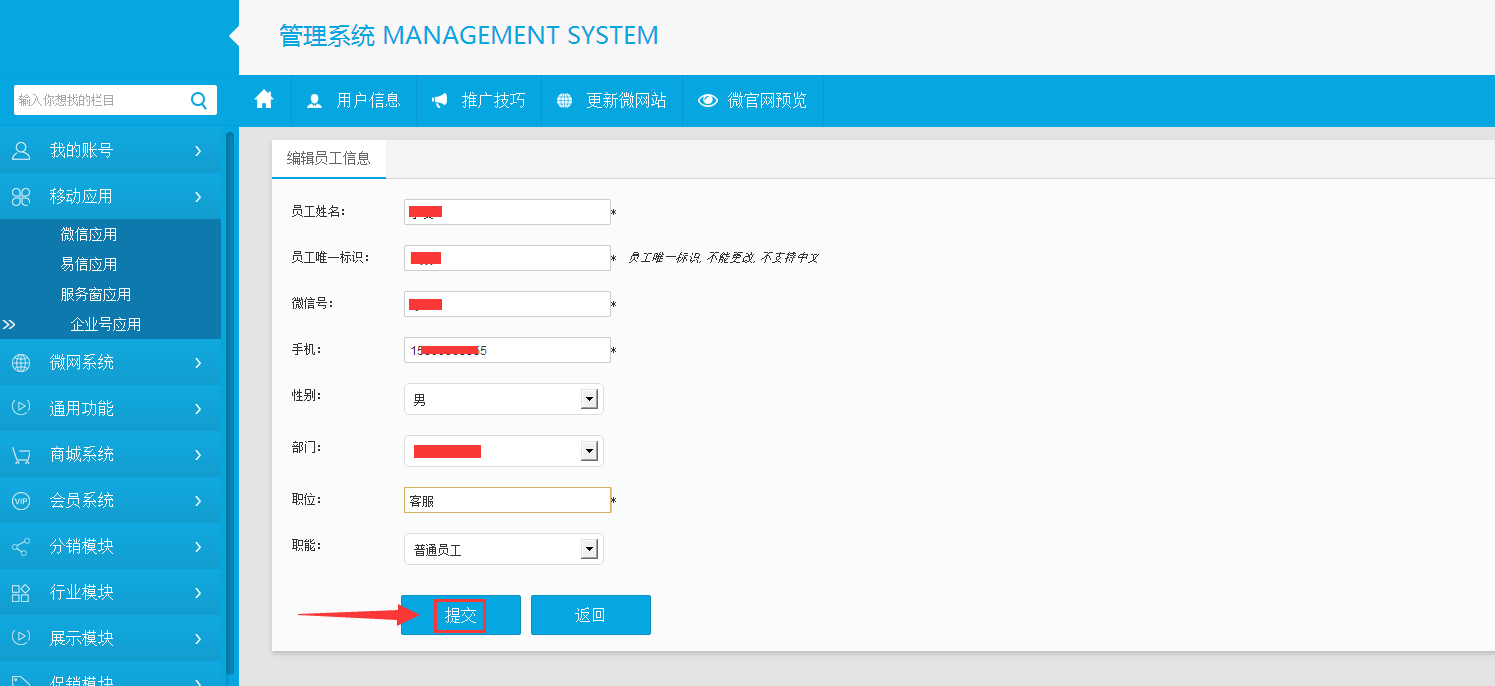Screen dimensions: 1495x686
Task: Collapse the sidebar using the header's white arrow
Action: [x=234, y=37]
